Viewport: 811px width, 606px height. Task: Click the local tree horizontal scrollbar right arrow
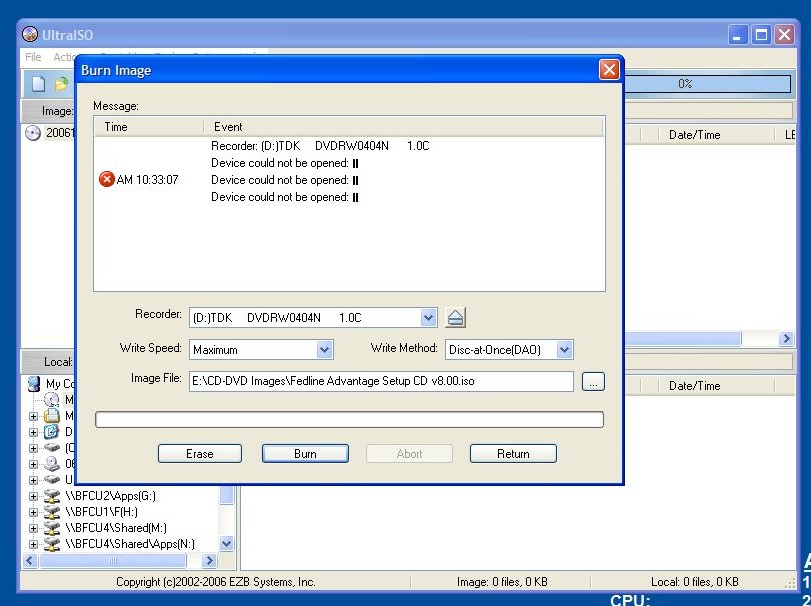pyautogui.click(x=209, y=560)
